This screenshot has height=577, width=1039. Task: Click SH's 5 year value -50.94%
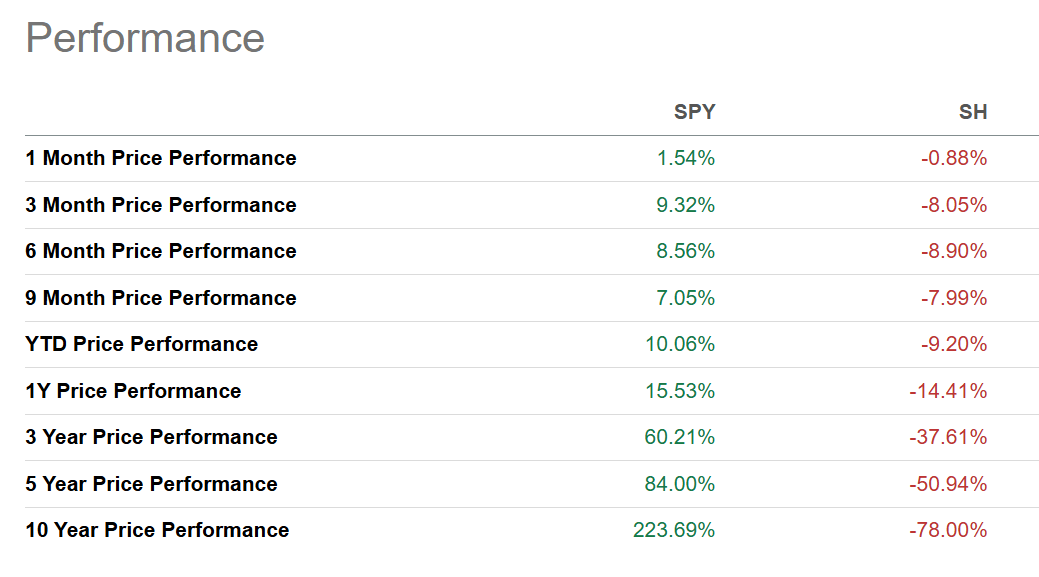pyautogui.click(x=948, y=484)
